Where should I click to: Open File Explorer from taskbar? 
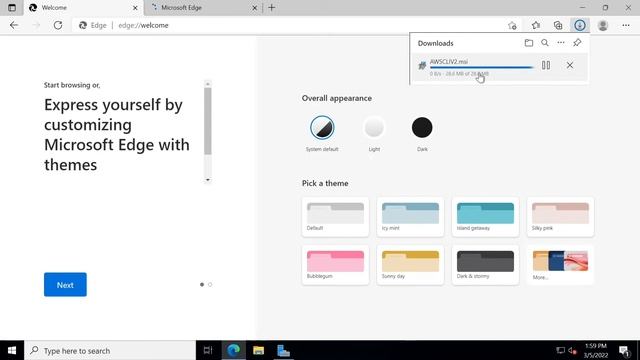point(258,350)
